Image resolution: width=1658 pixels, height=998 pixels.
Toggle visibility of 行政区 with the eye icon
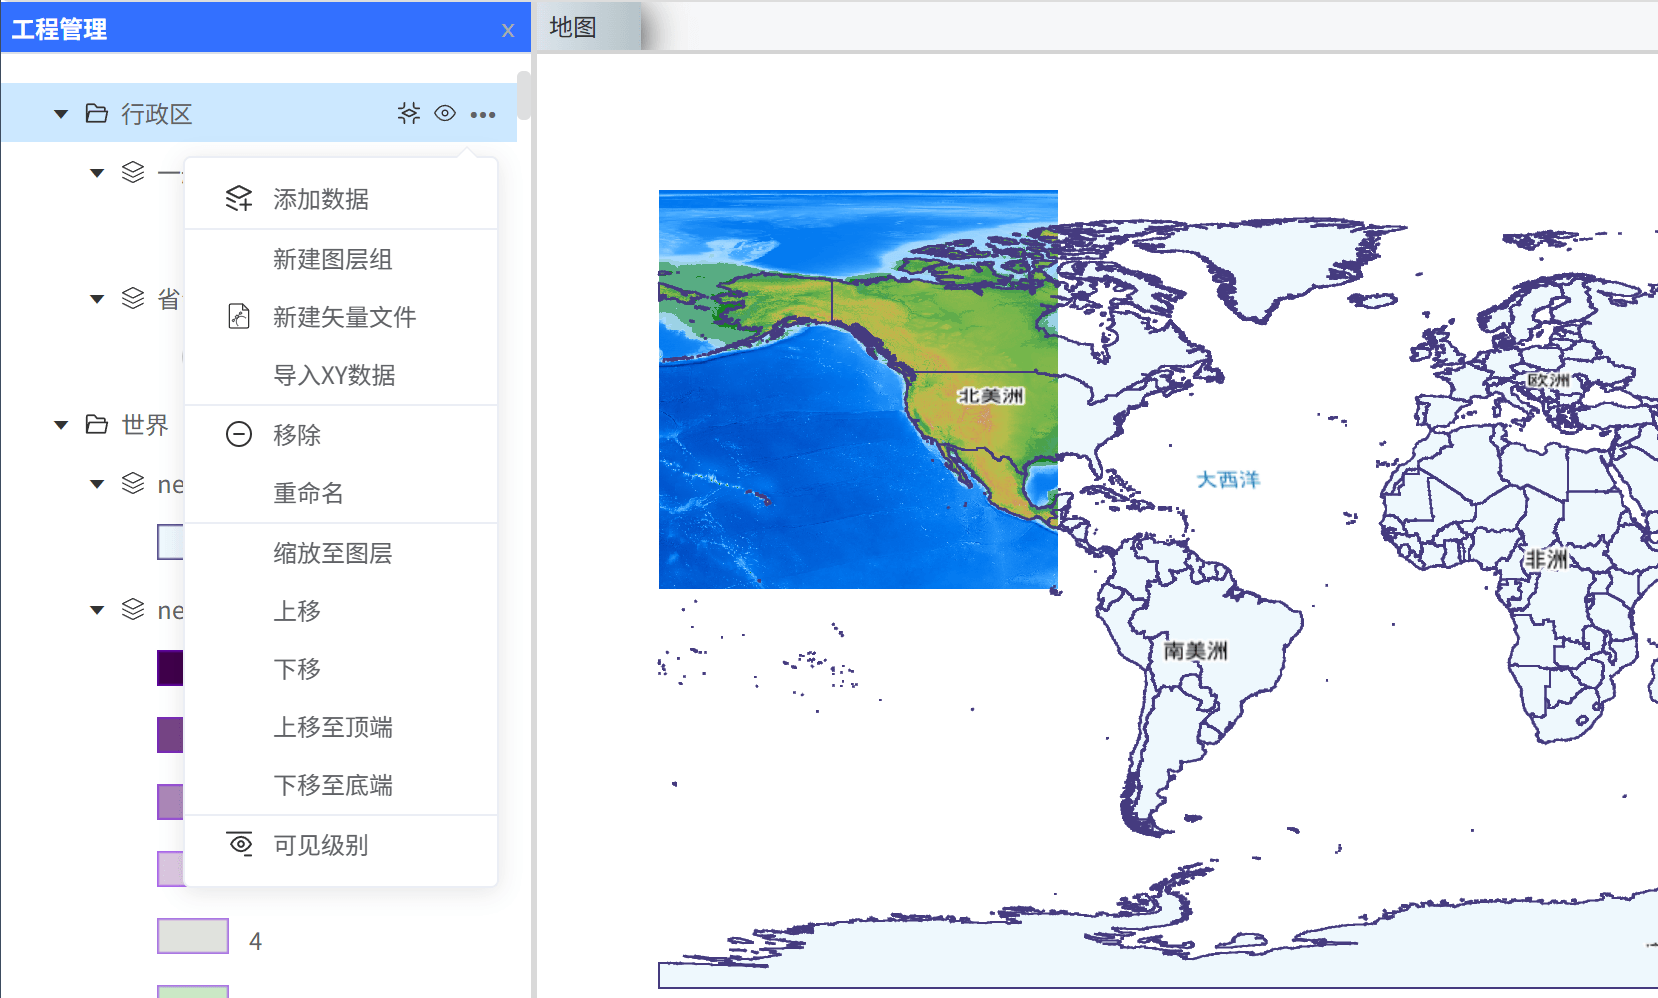(x=445, y=113)
